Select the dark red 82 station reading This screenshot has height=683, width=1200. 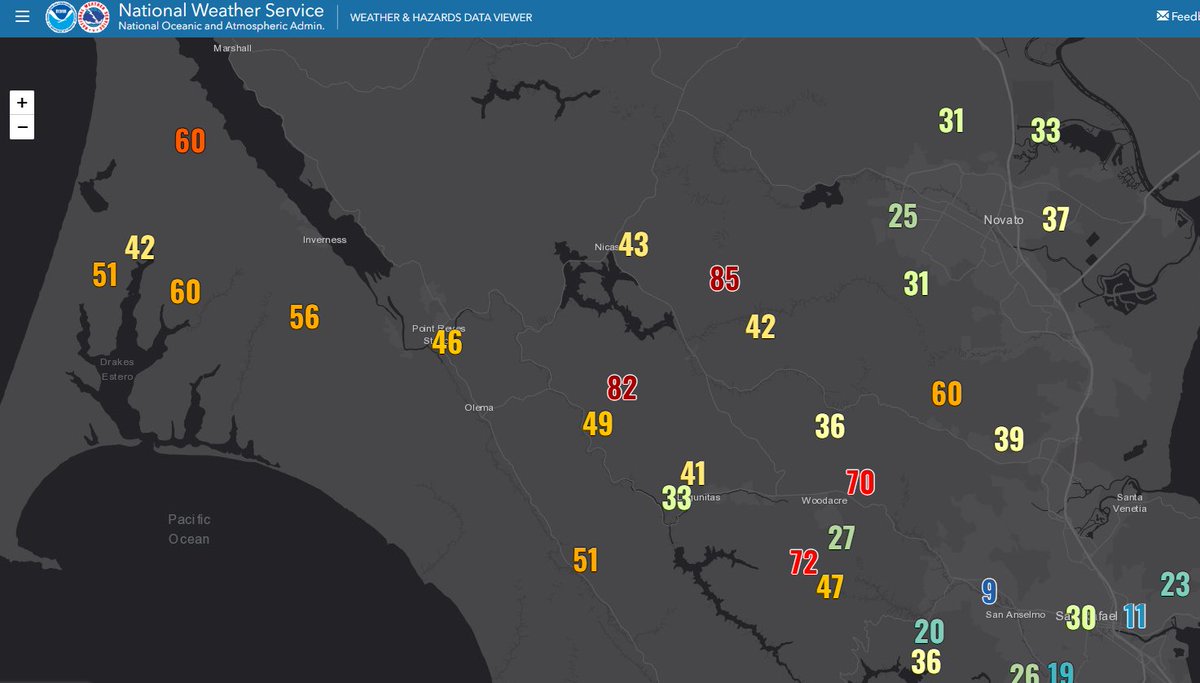click(x=622, y=388)
